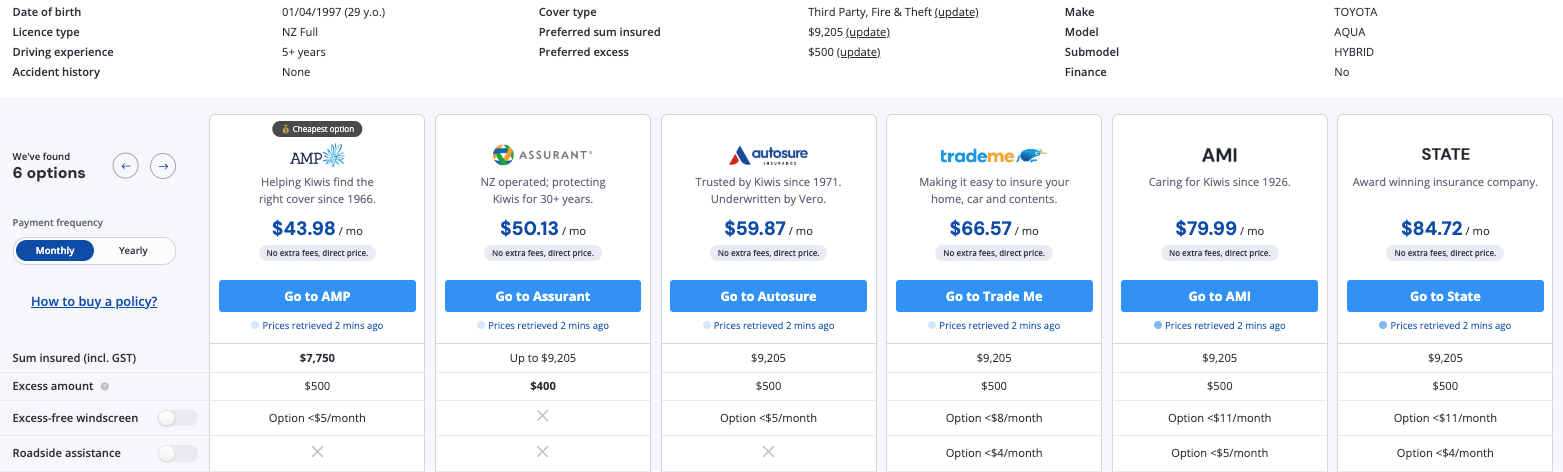This screenshot has height=472, width=1563.
Task: Click the next options right arrow
Action: 163,166
